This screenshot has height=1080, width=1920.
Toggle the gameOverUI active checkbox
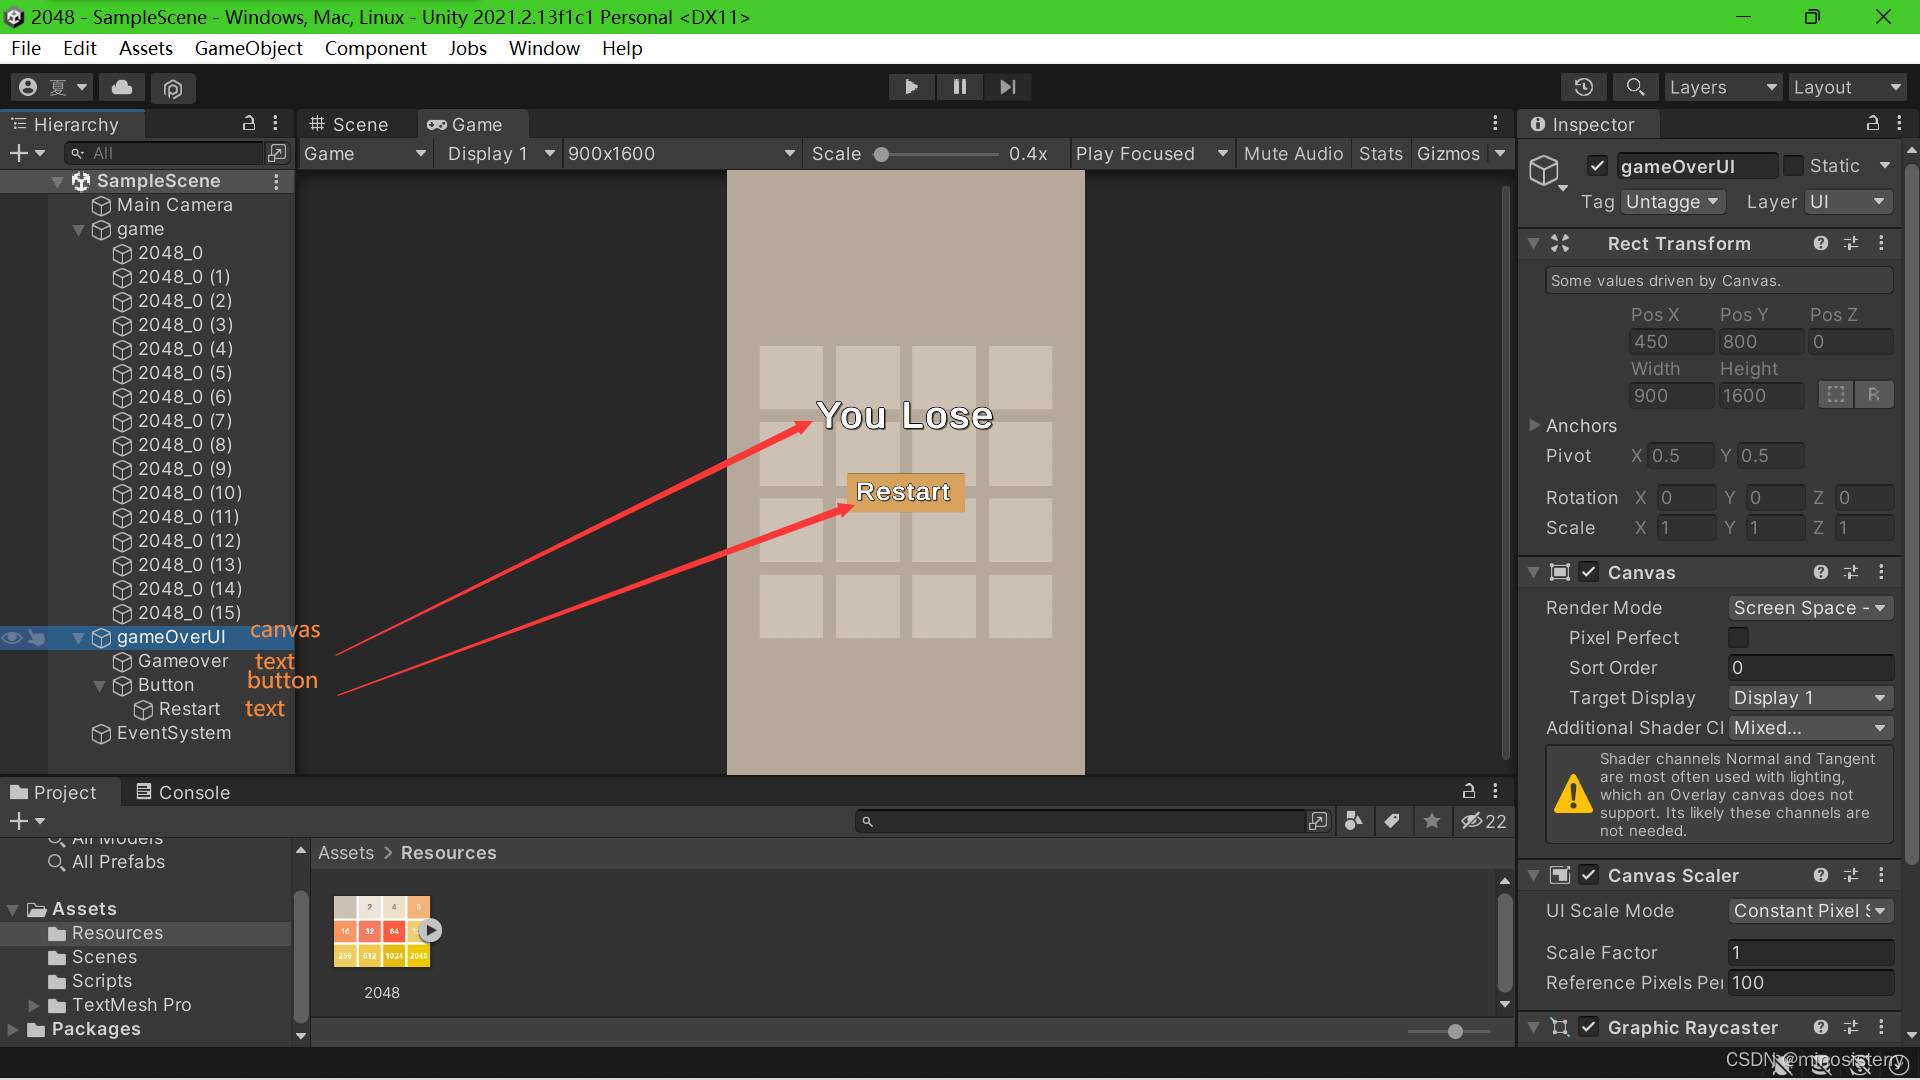click(1597, 166)
